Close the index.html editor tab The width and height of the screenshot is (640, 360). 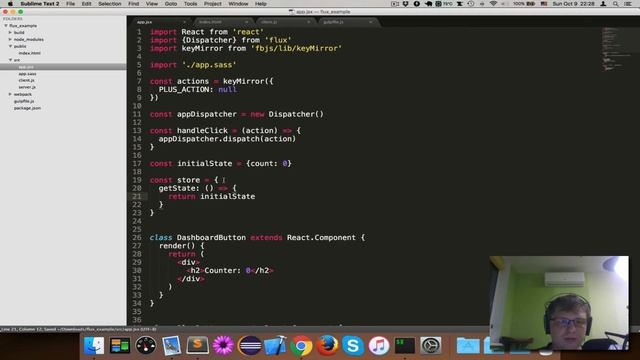point(247,22)
